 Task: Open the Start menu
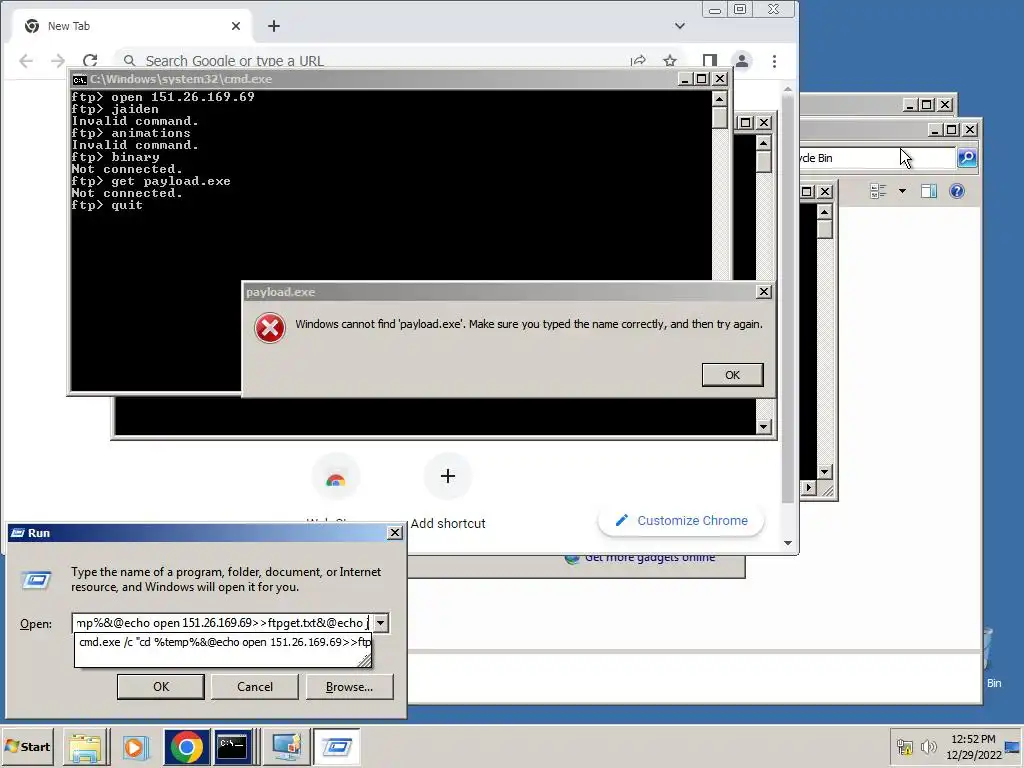point(27,746)
